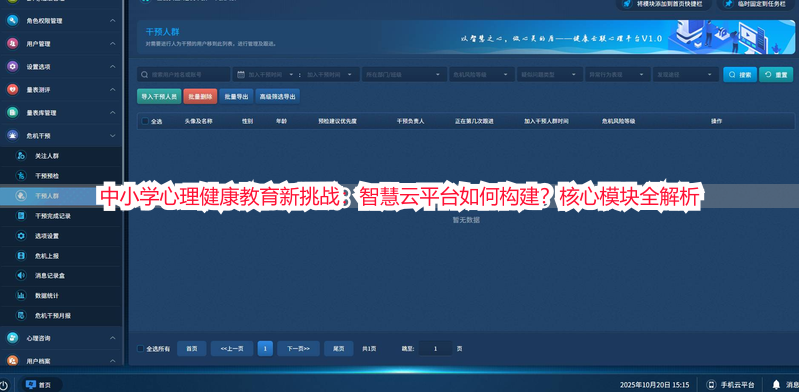Select page 1 in pagination

(x=265, y=349)
